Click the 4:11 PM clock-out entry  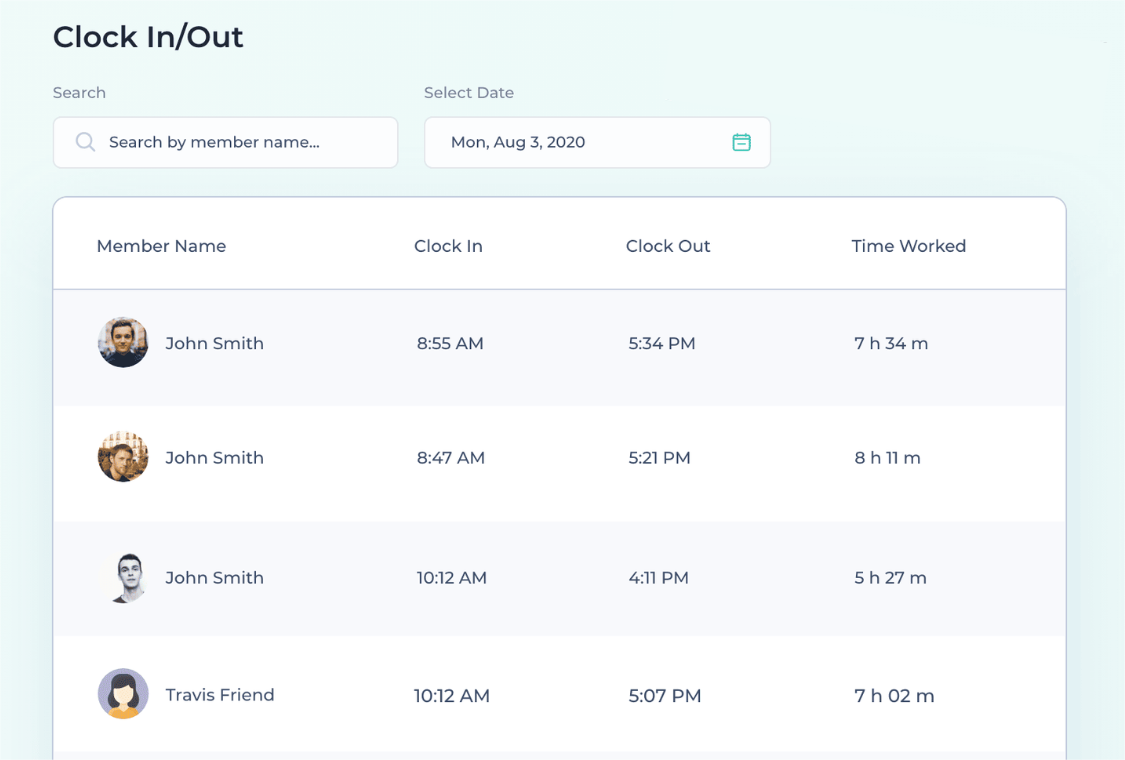click(x=658, y=577)
